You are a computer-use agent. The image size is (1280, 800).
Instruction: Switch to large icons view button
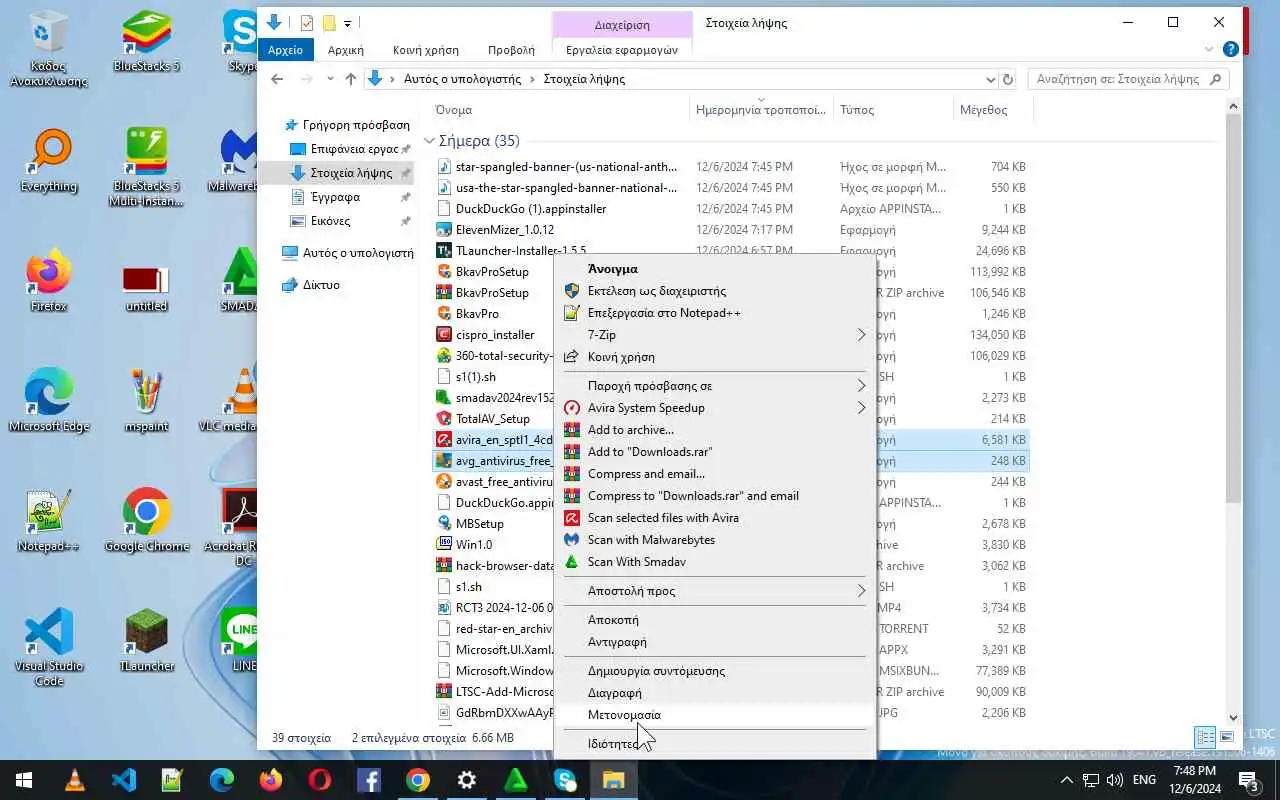click(x=1227, y=737)
